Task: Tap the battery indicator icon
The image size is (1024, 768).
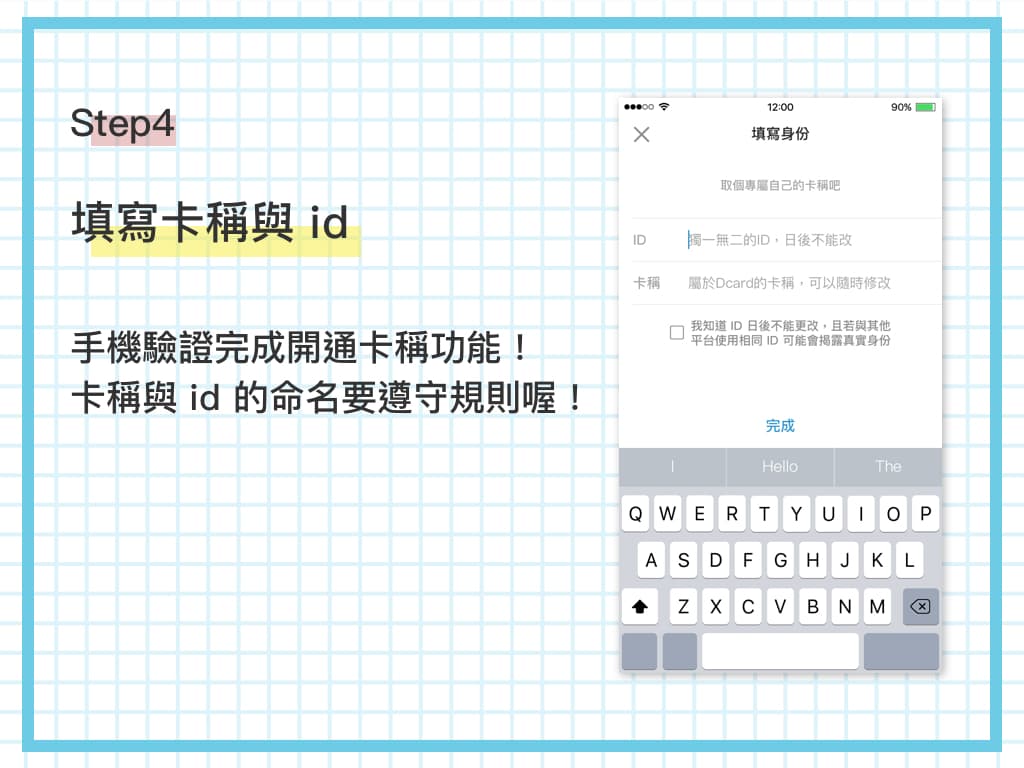Action: click(925, 107)
